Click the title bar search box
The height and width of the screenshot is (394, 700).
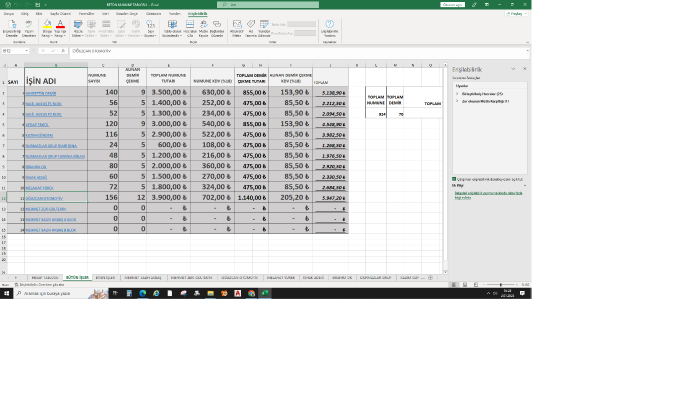(268, 4)
